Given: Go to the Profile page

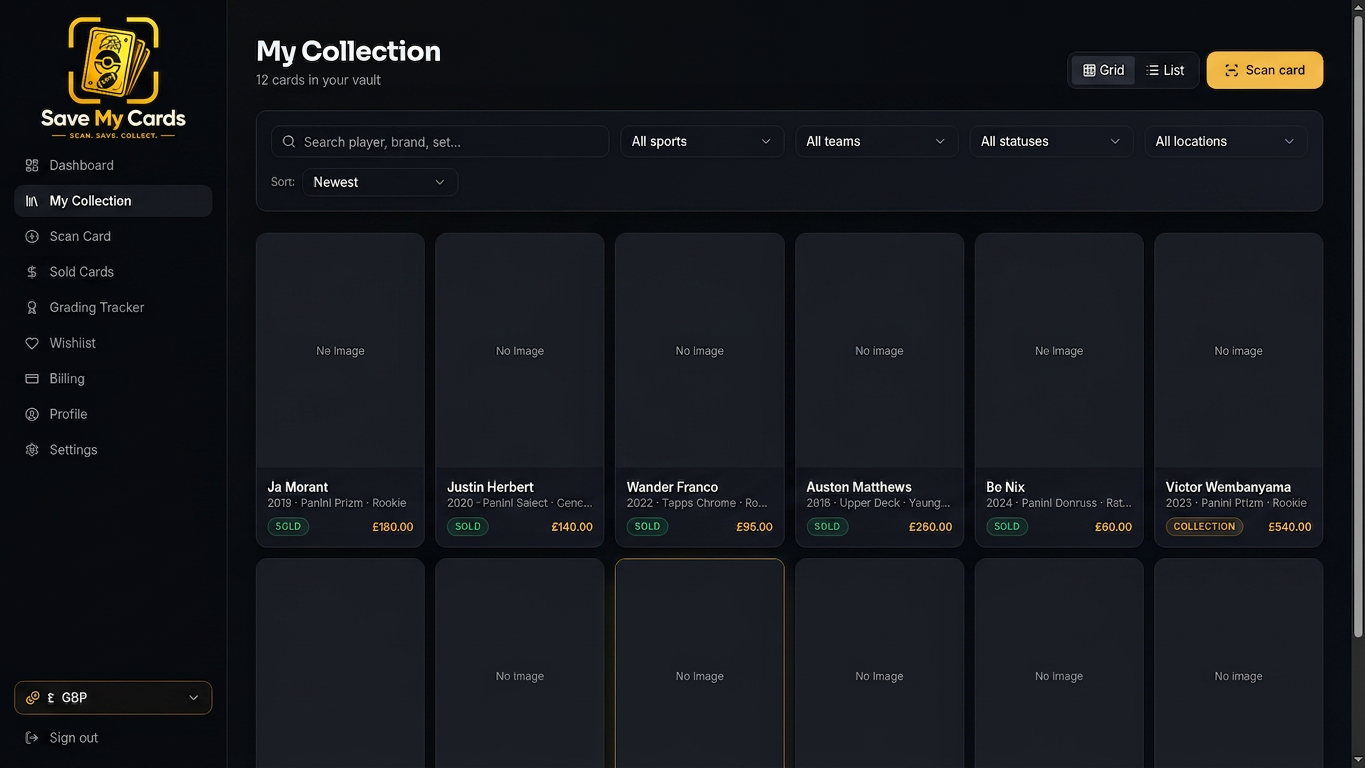Looking at the screenshot, I should (x=113, y=414).
